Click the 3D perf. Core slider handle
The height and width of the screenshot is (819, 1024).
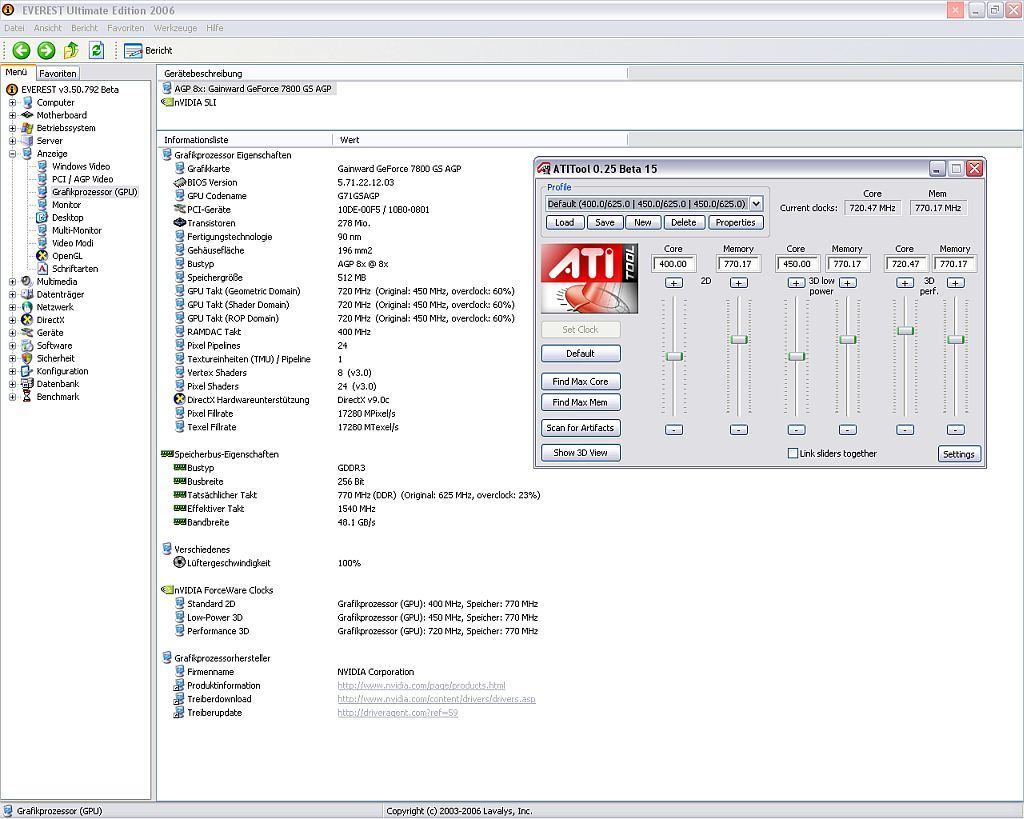point(905,331)
